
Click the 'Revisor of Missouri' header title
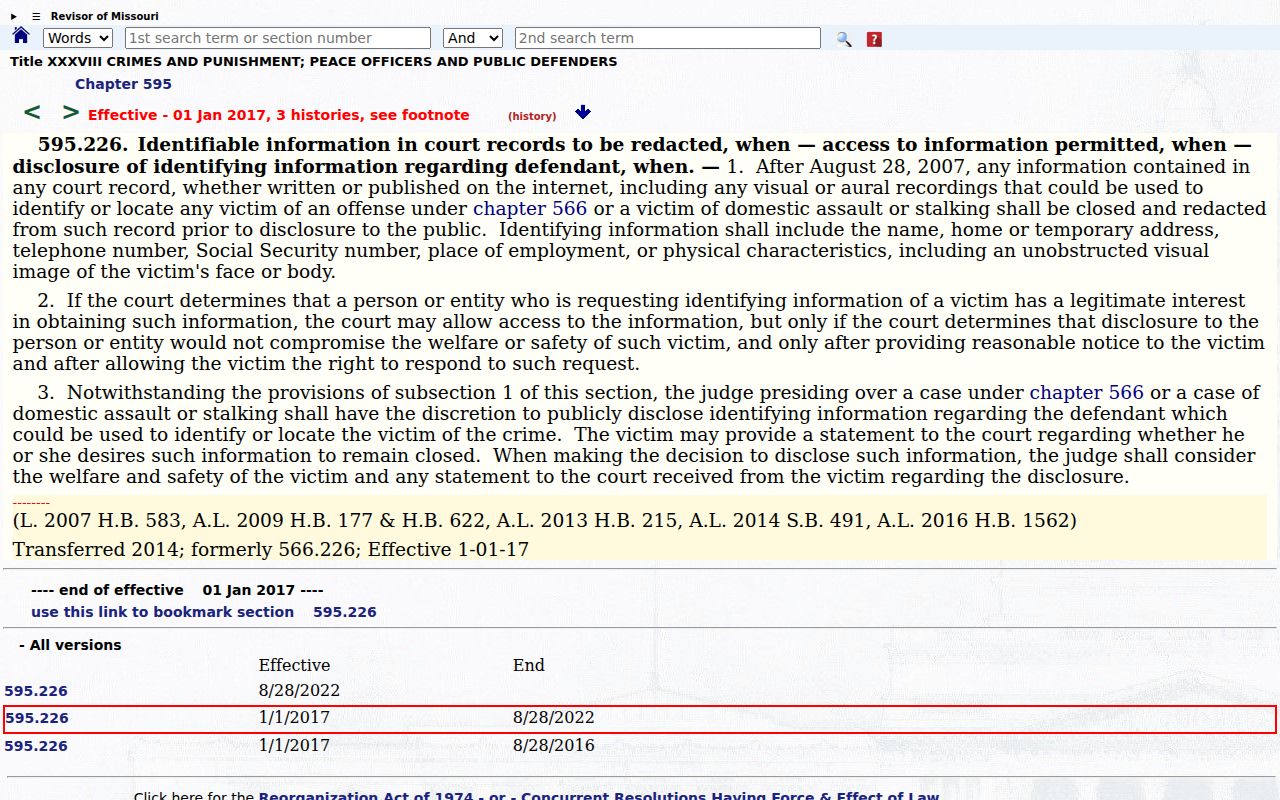pos(104,16)
